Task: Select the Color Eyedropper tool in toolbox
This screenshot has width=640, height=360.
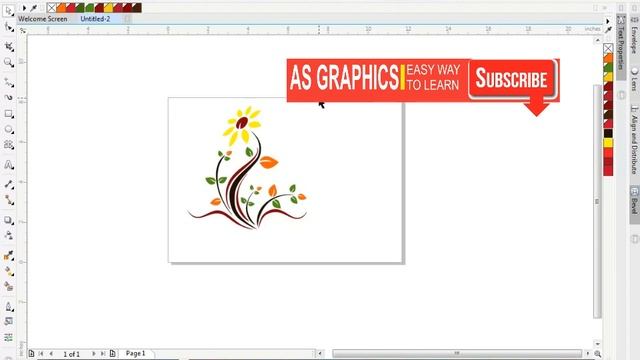Action: tap(9, 256)
